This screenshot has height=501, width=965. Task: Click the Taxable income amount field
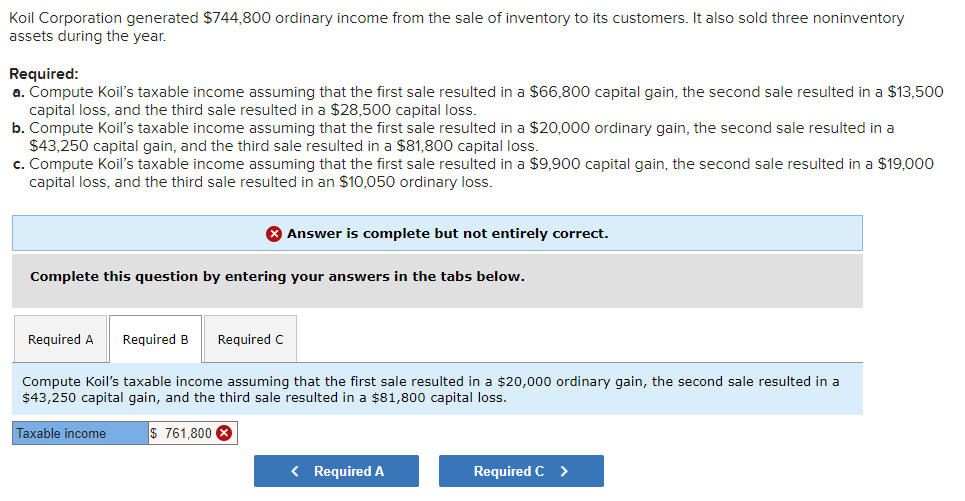[x=185, y=433]
